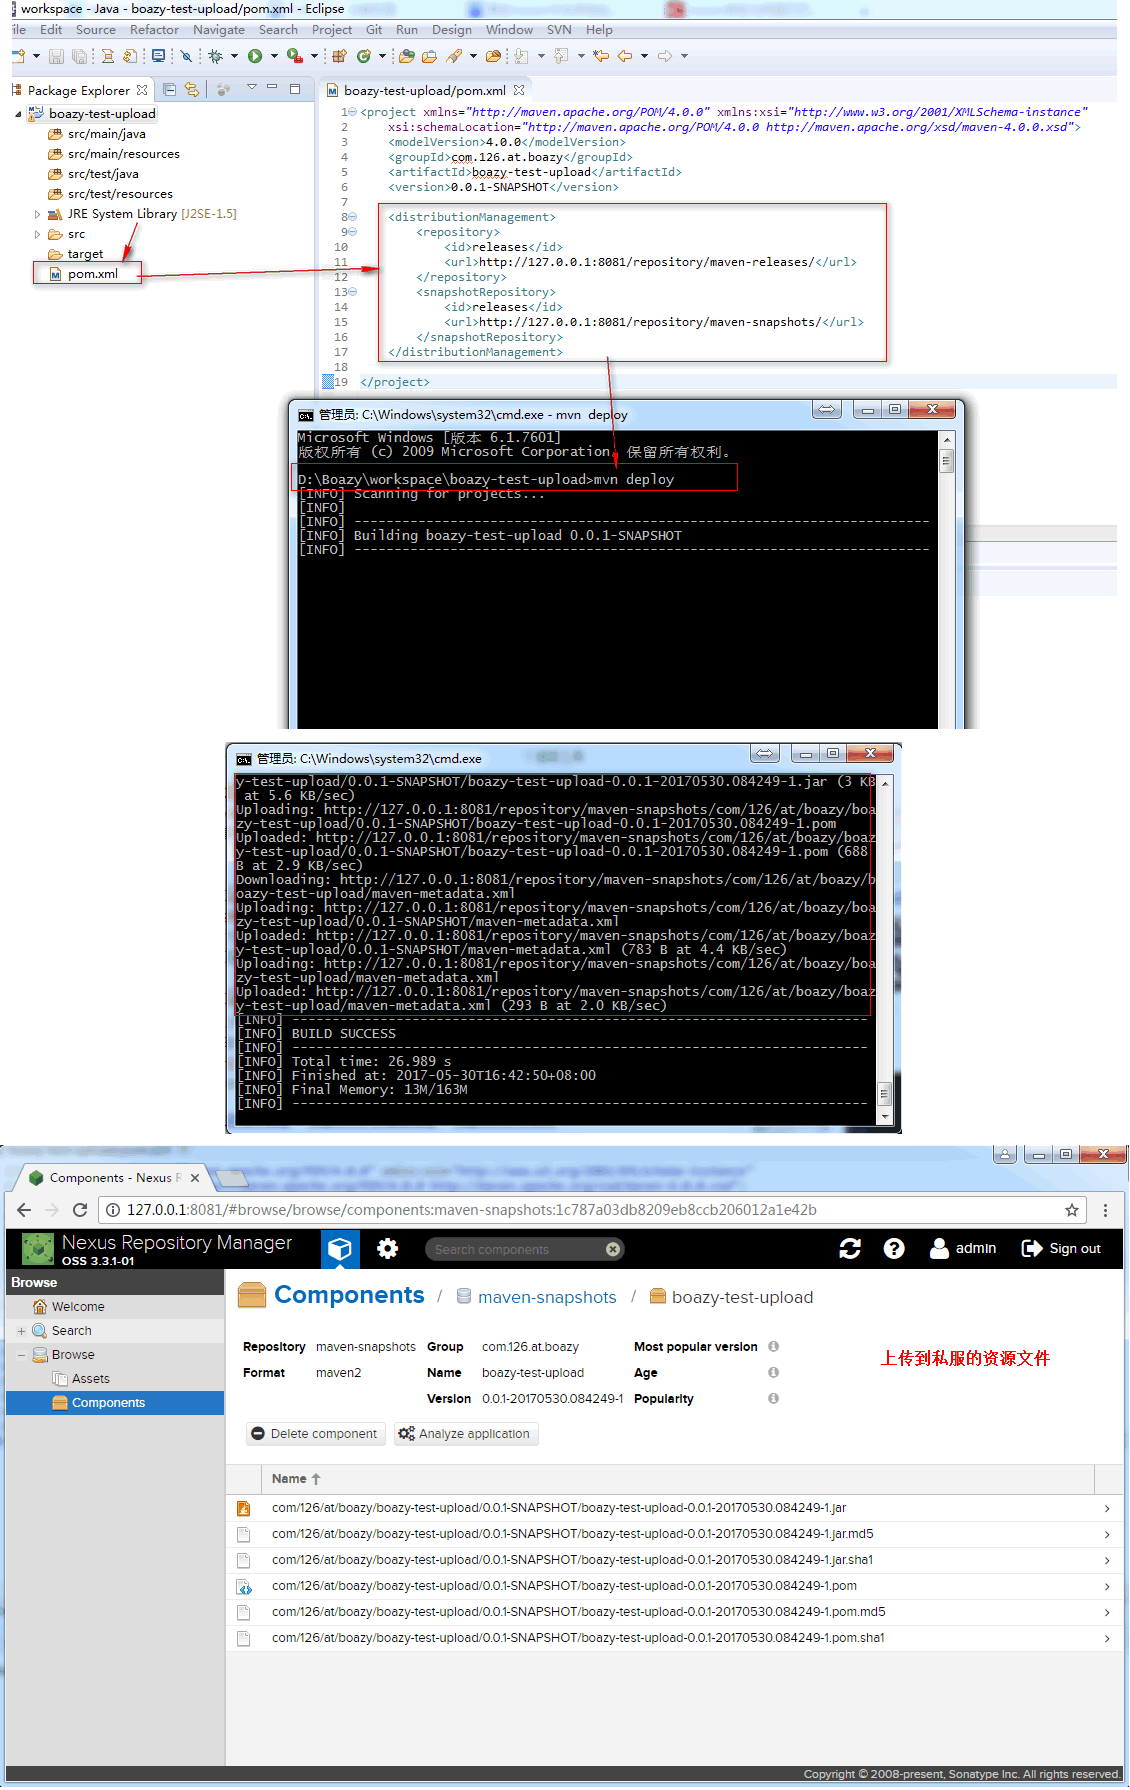The height and width of the screenshot is (1790, 1130).
Task: Open the SVN menu
Action: (x=559, y=30)
